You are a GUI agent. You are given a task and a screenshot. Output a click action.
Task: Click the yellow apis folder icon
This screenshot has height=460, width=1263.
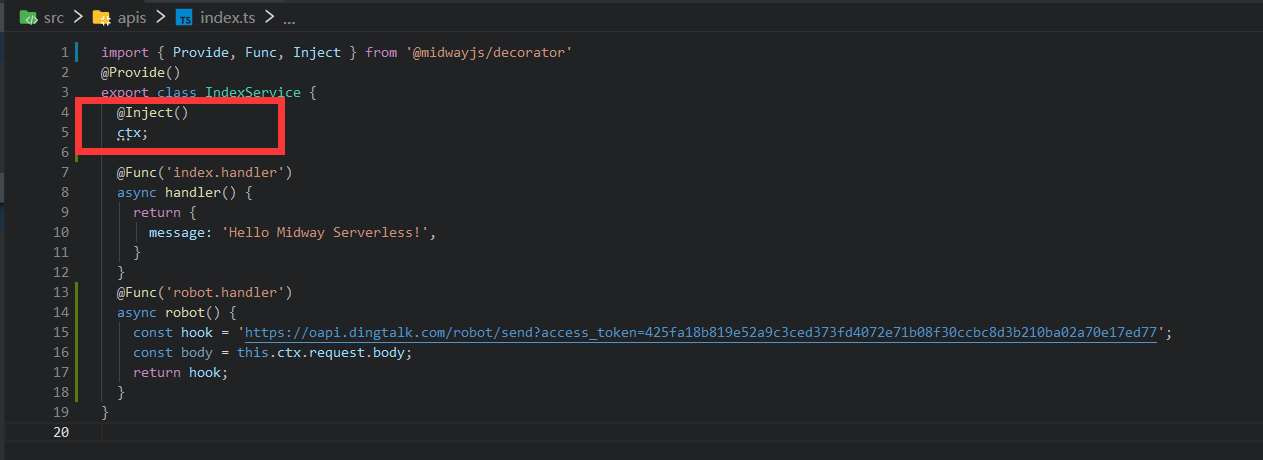coord(101,18)
